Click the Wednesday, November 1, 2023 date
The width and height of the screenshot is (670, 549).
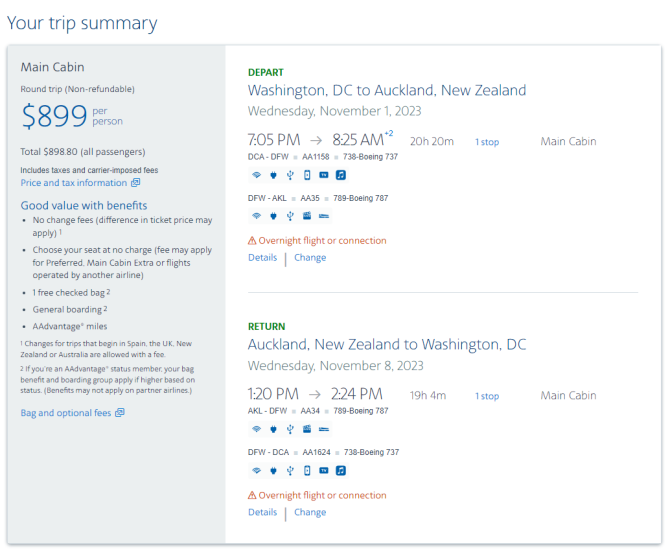coord(335,111)
